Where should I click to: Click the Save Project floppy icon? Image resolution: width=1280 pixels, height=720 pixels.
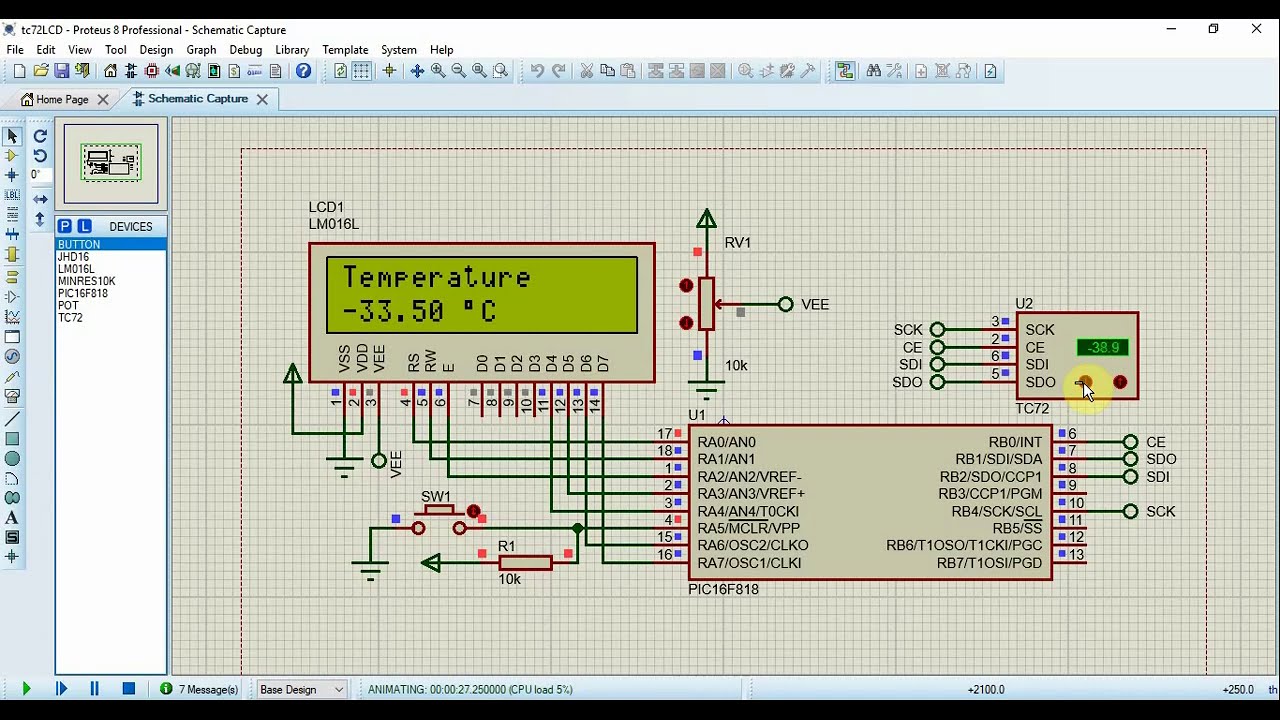(61, 71)
